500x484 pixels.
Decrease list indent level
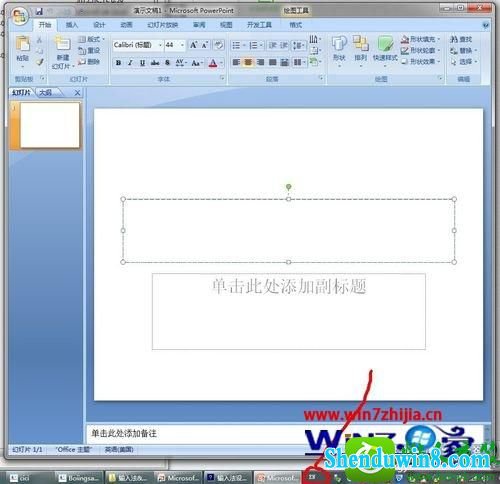coord(273,45)
